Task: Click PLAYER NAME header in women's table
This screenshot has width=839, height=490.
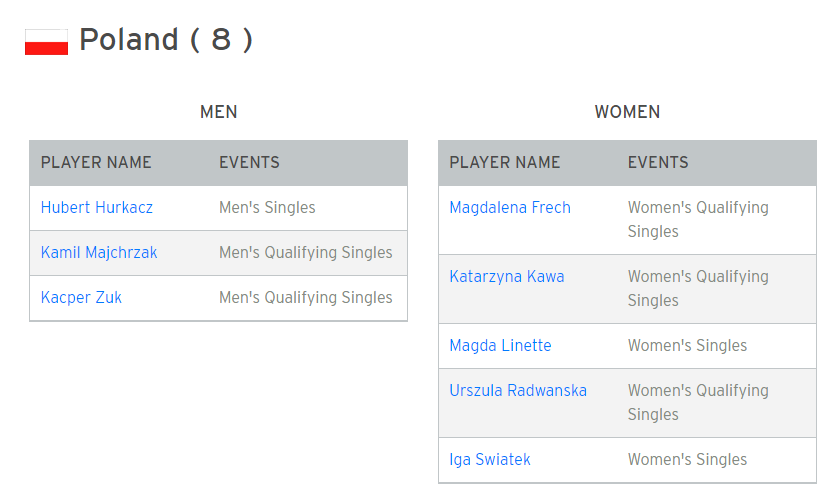Action: [505, 163]
